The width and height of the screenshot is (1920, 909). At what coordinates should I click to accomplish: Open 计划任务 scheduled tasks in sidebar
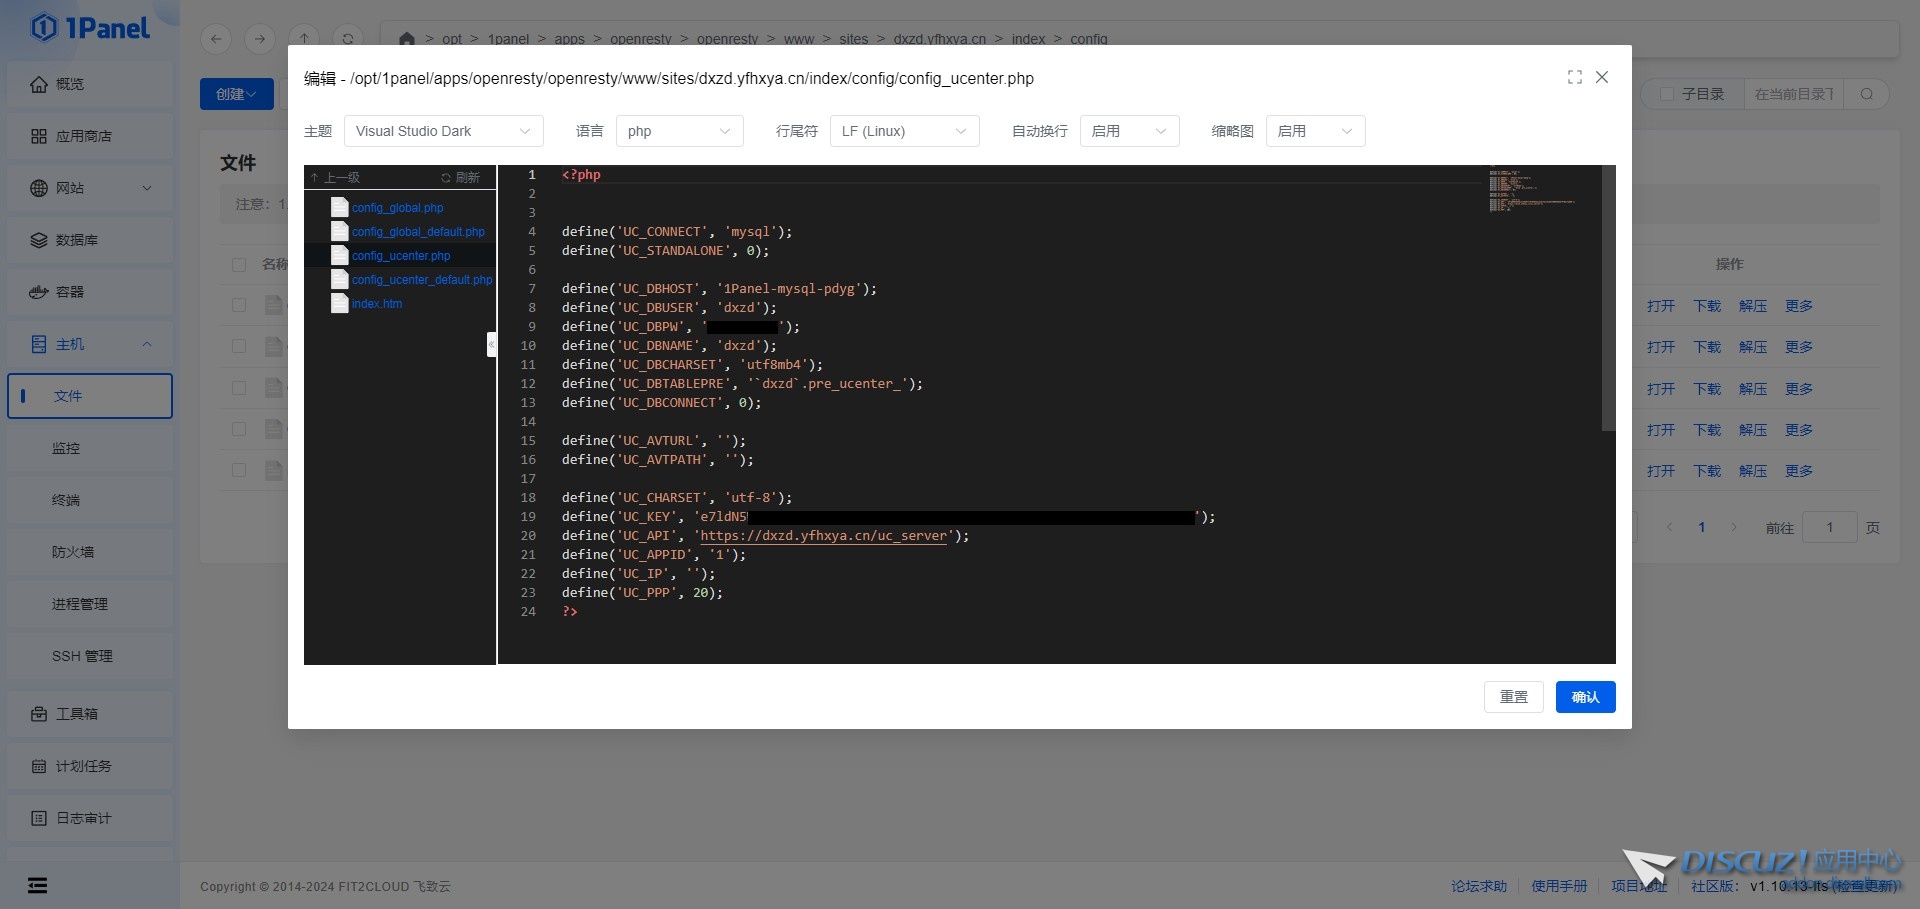90,766
